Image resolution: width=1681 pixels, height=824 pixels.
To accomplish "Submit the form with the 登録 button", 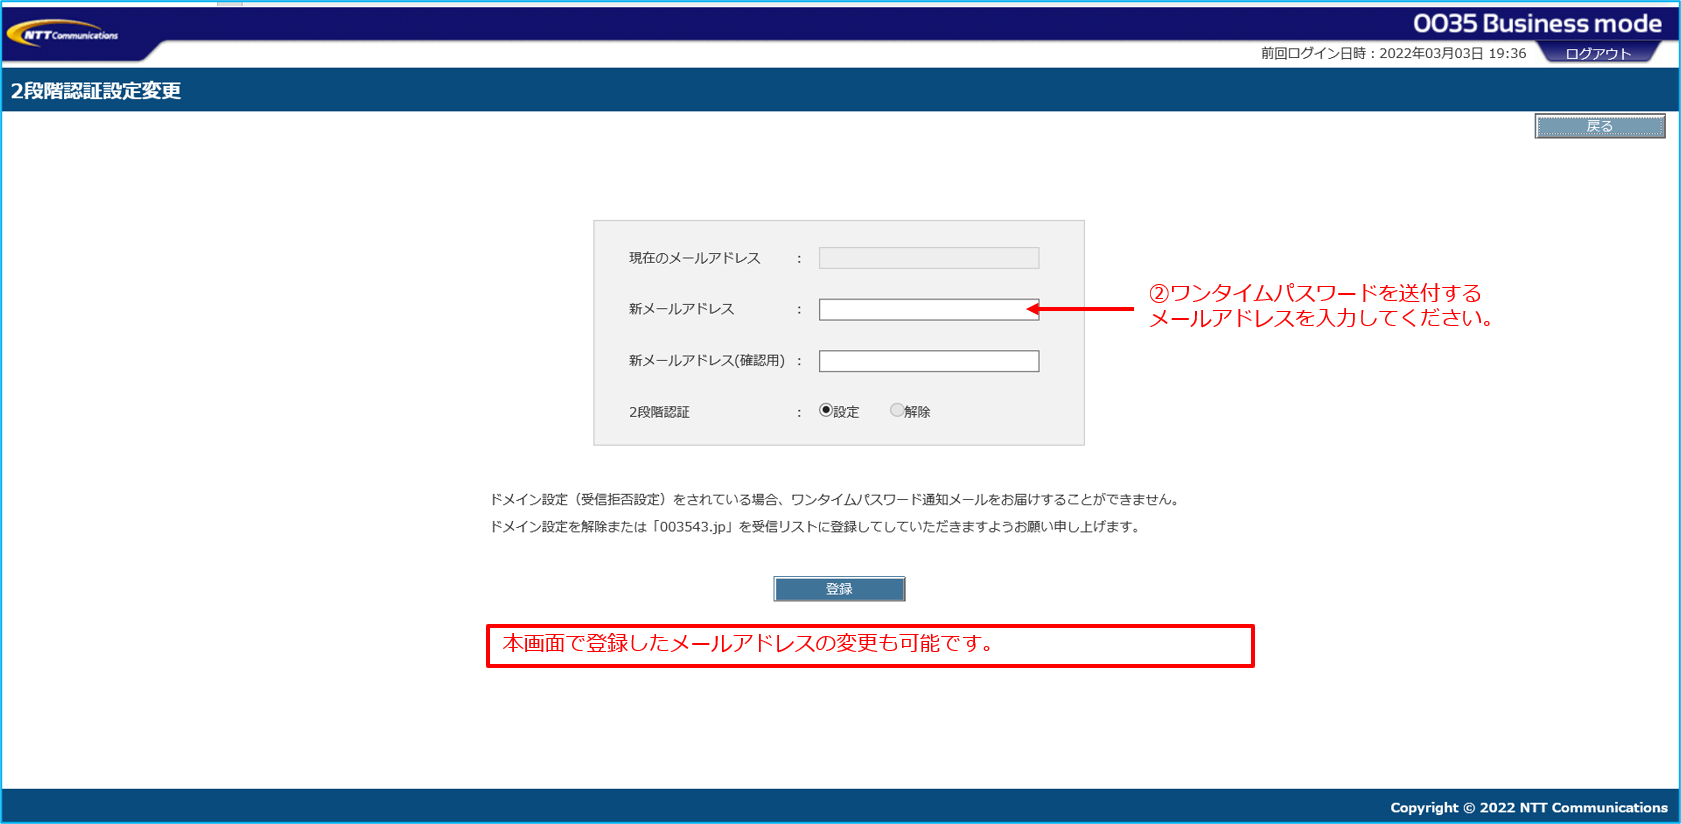I will pyautogui.click(x=839, y=589).
